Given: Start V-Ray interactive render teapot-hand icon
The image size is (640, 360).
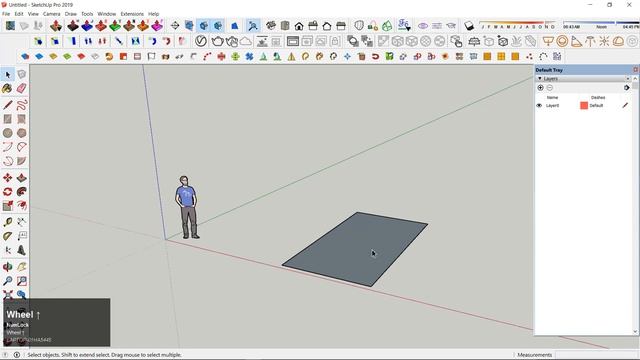Looking at the screenshot, I should click(x=231, y=41).
